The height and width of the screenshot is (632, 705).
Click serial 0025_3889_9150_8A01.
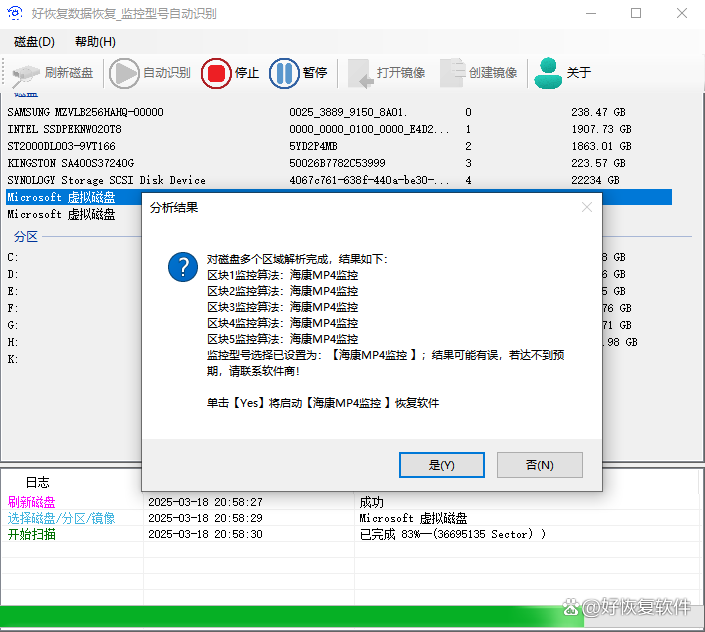(x=348, y=112)
